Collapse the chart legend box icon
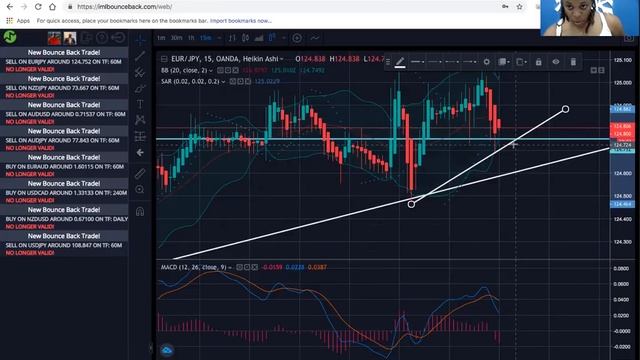The image size is (640, 360). [164, 59]
